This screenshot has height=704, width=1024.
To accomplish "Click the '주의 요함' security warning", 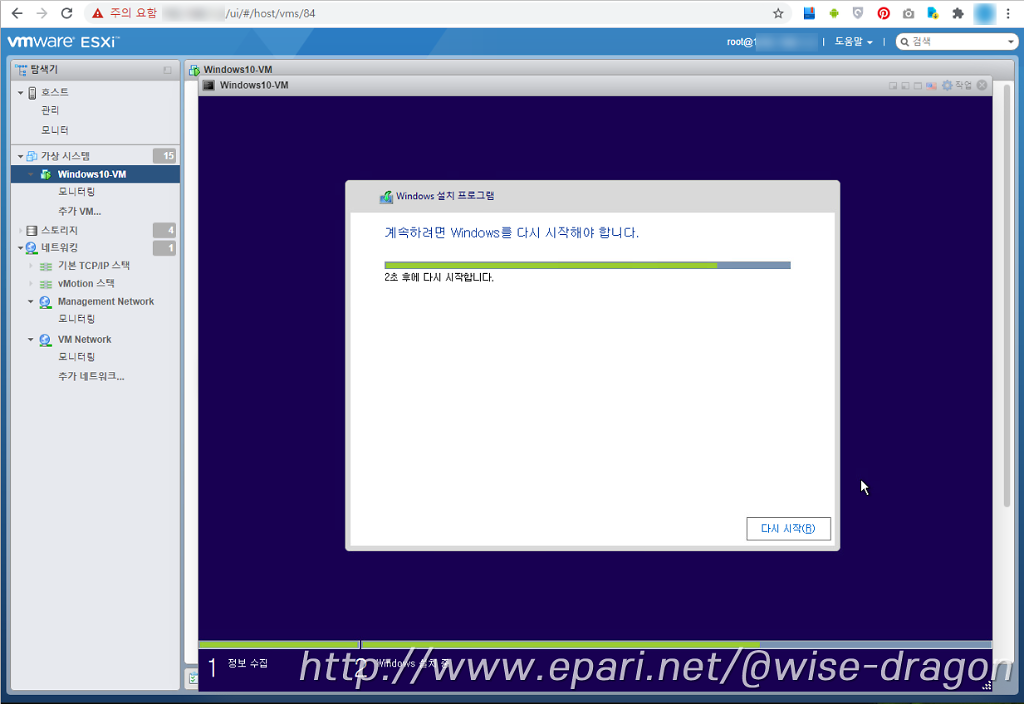I will pyautogui.click(x=125, y=13).
